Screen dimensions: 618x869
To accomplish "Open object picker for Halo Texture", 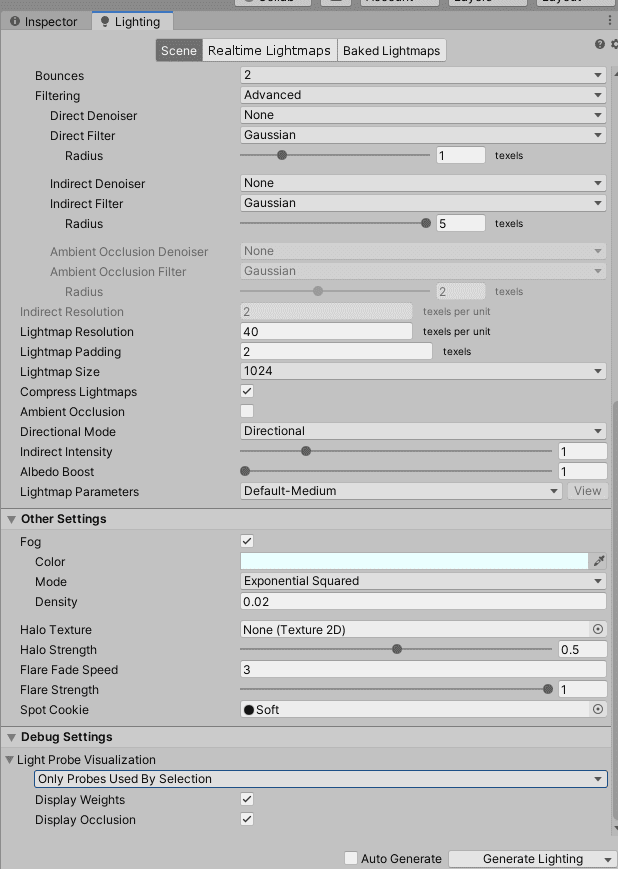I will (x=598, y=630).
